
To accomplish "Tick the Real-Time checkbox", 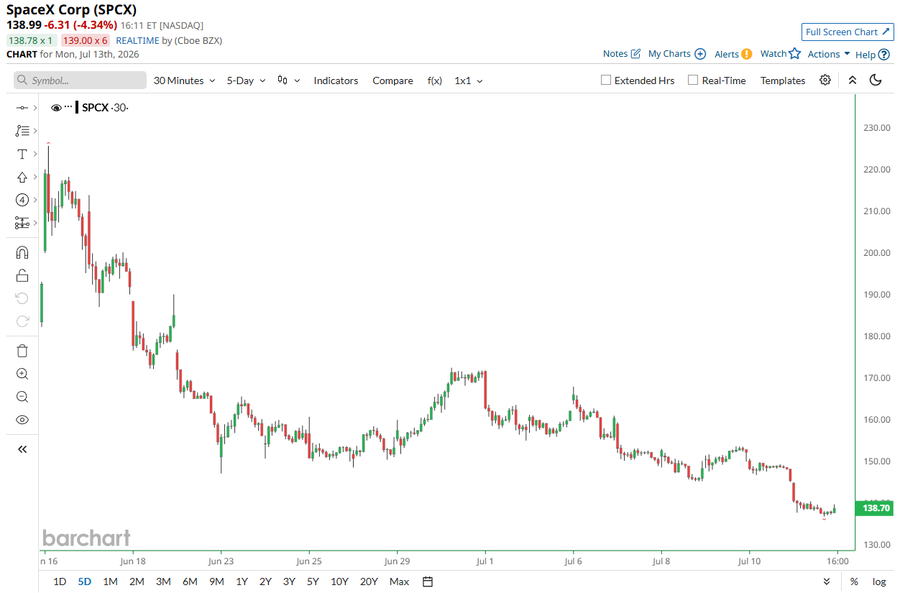I will [693, 80].
